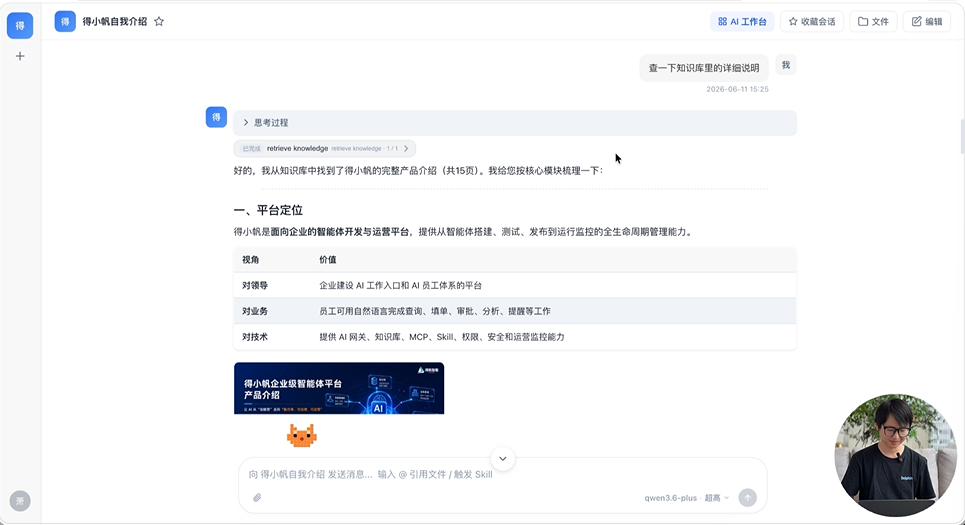Click the 价值 column header
The image size is (965, 525).
pyautogui.click(x=328, y=260)
